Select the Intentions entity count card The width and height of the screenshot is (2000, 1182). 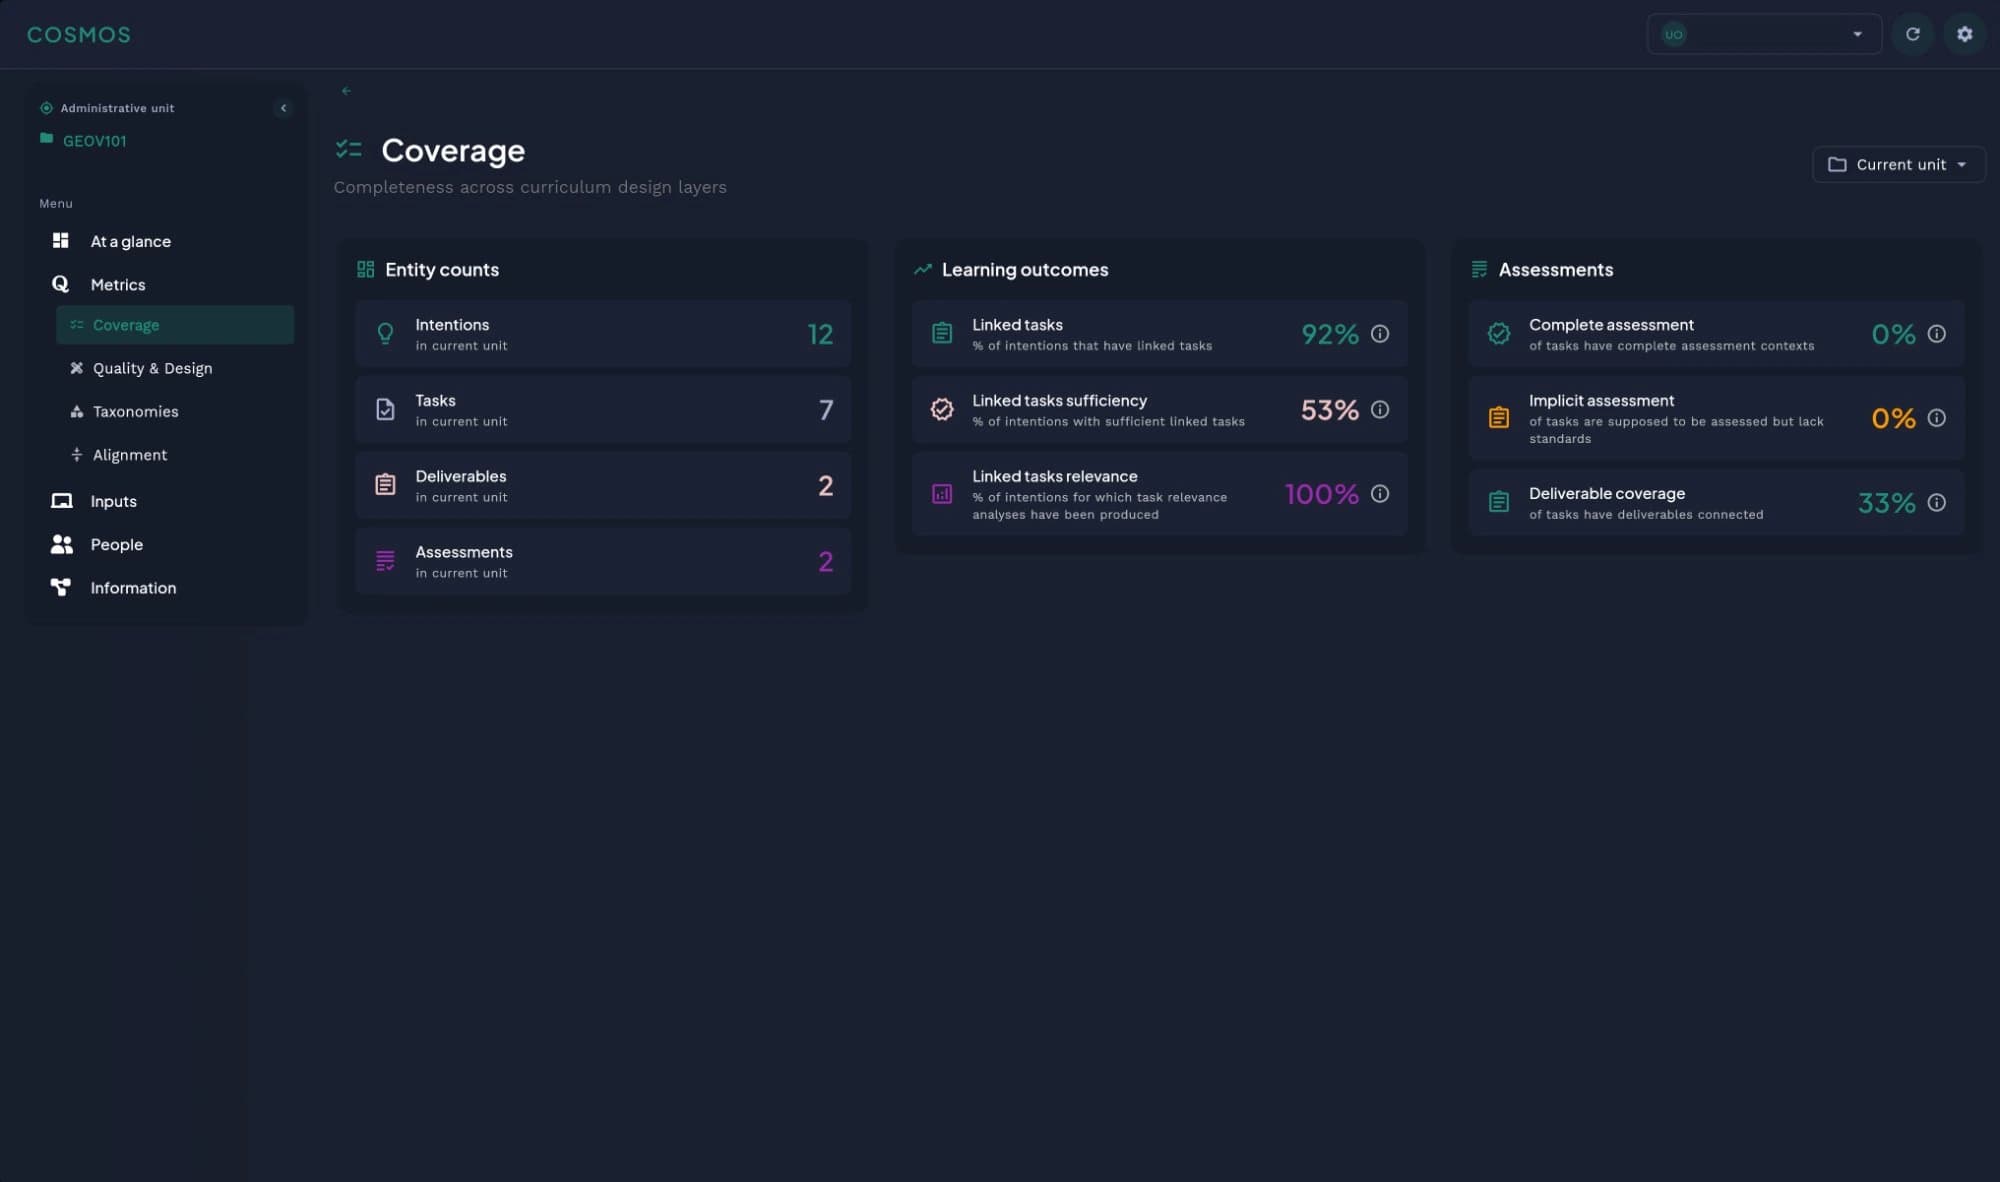pos(602,334)
